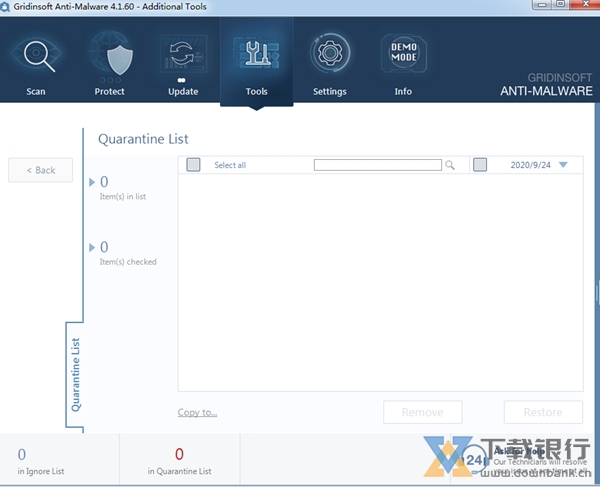600x487 pixels.
Task: Switch to the Settings tab label
Action: (330, 91)
